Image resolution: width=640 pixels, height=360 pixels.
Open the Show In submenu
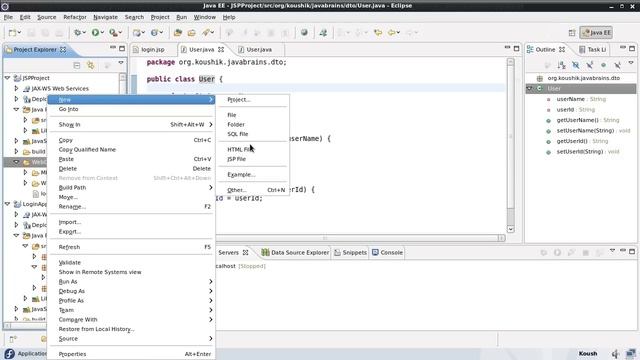[131, 124]
